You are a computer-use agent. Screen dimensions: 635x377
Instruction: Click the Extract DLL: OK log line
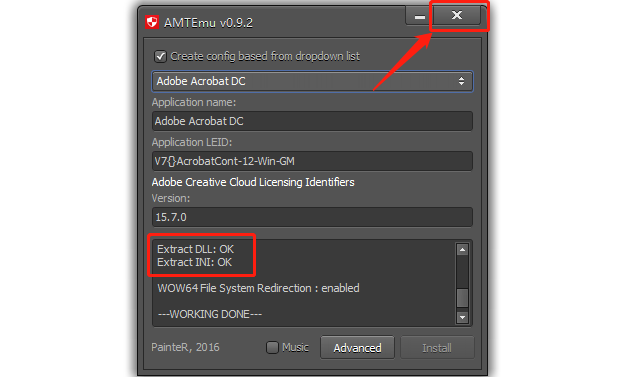196,249
